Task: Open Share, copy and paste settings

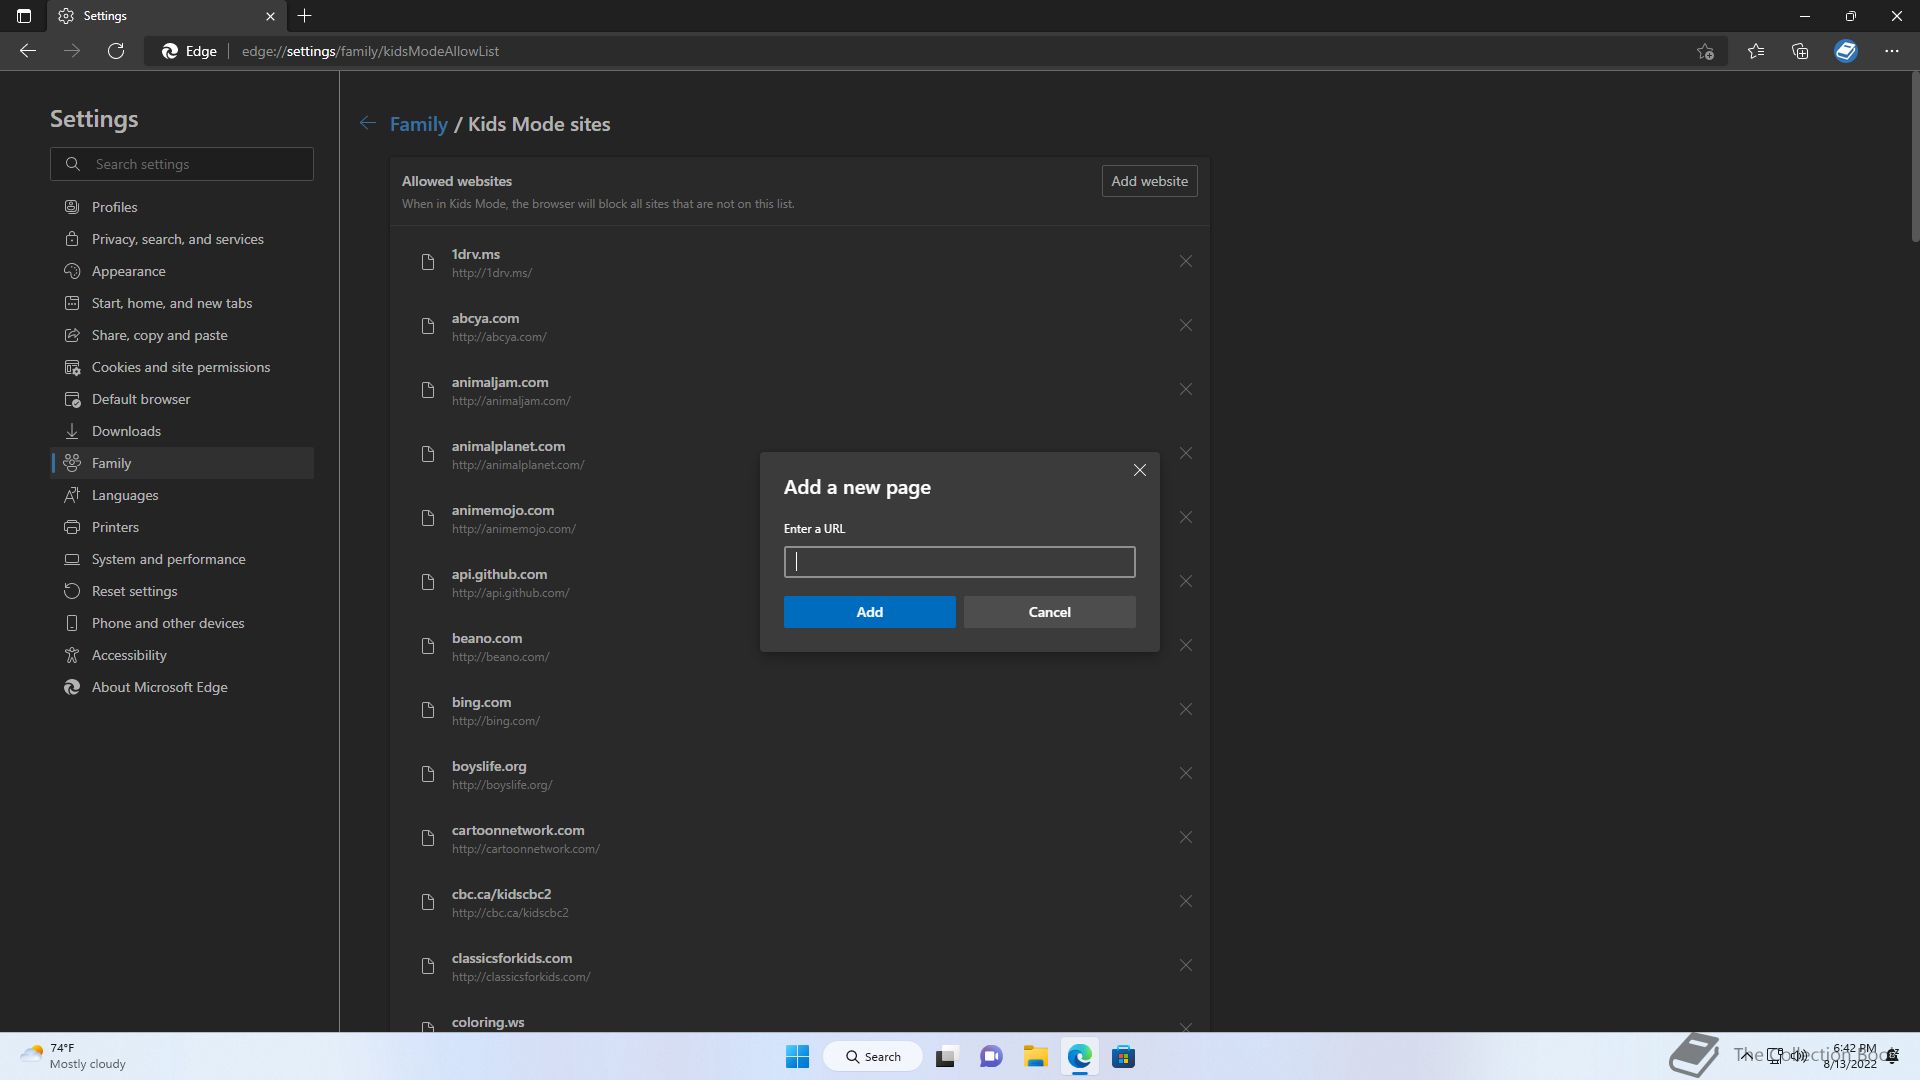Action: tap(182, 335)
